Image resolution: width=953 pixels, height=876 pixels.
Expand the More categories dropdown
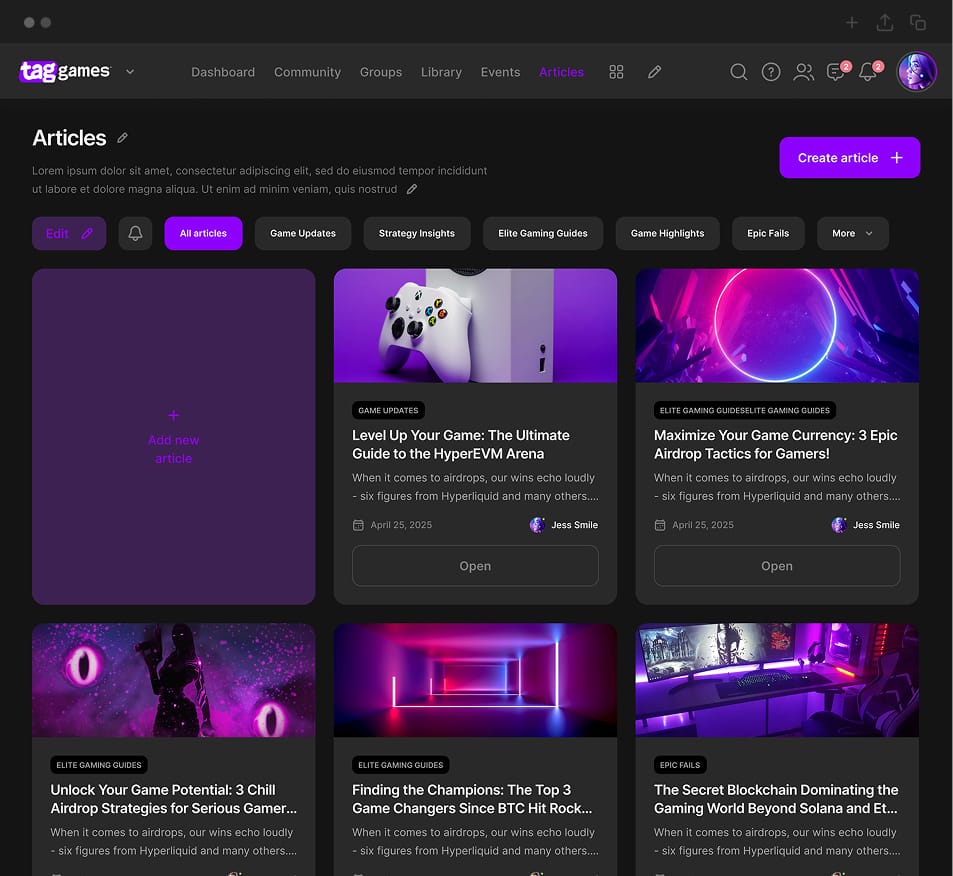pos(852,233)
